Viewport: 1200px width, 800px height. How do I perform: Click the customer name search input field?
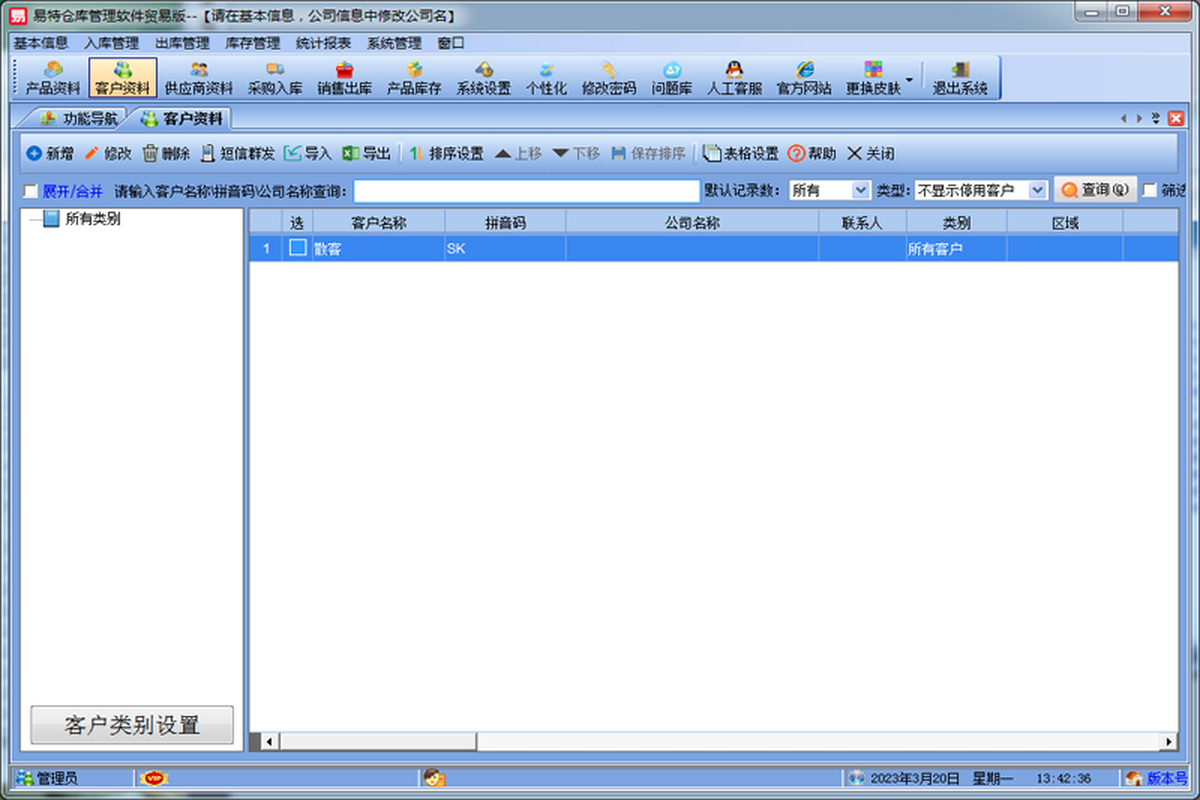[x=527, y=190]
